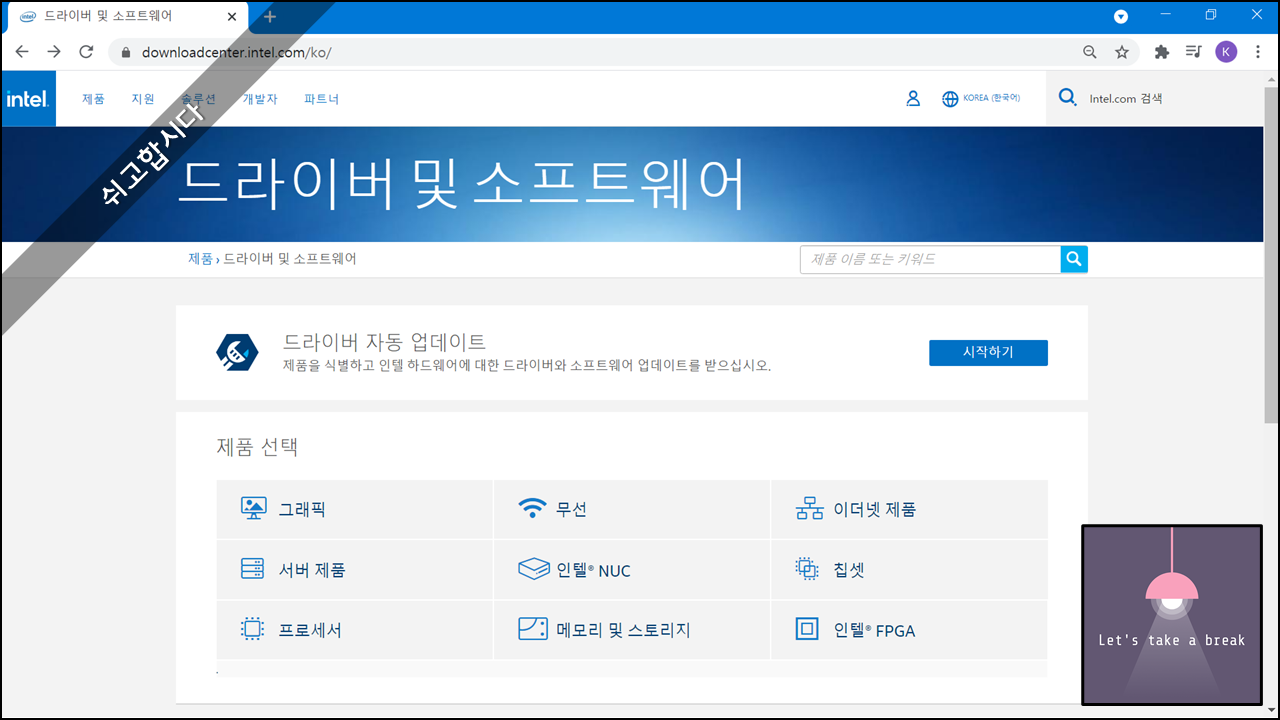This screenshot has width=1280, height=720.
Task: Click the 프로세서 product link
Action: tap(310, 630)
